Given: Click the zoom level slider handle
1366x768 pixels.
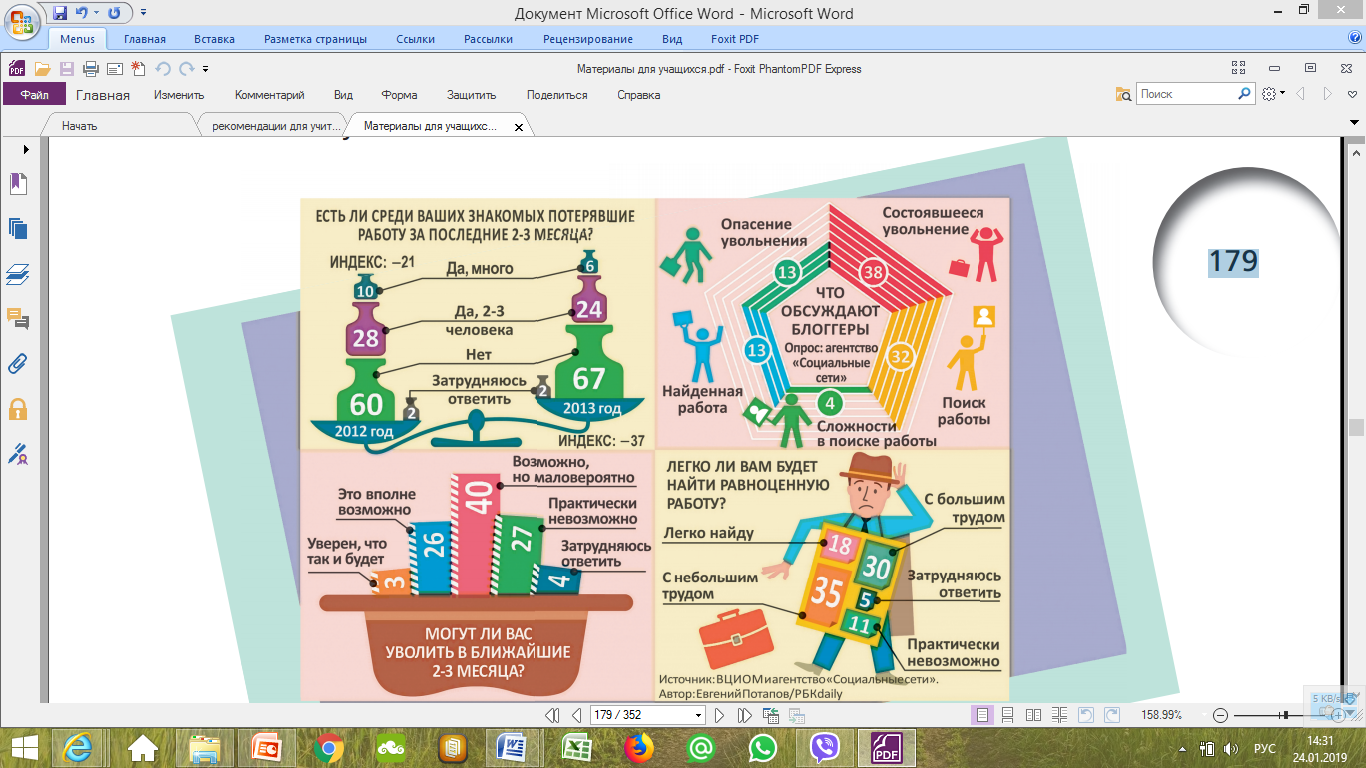Looking at the screenshot, I should (1285, 715).
